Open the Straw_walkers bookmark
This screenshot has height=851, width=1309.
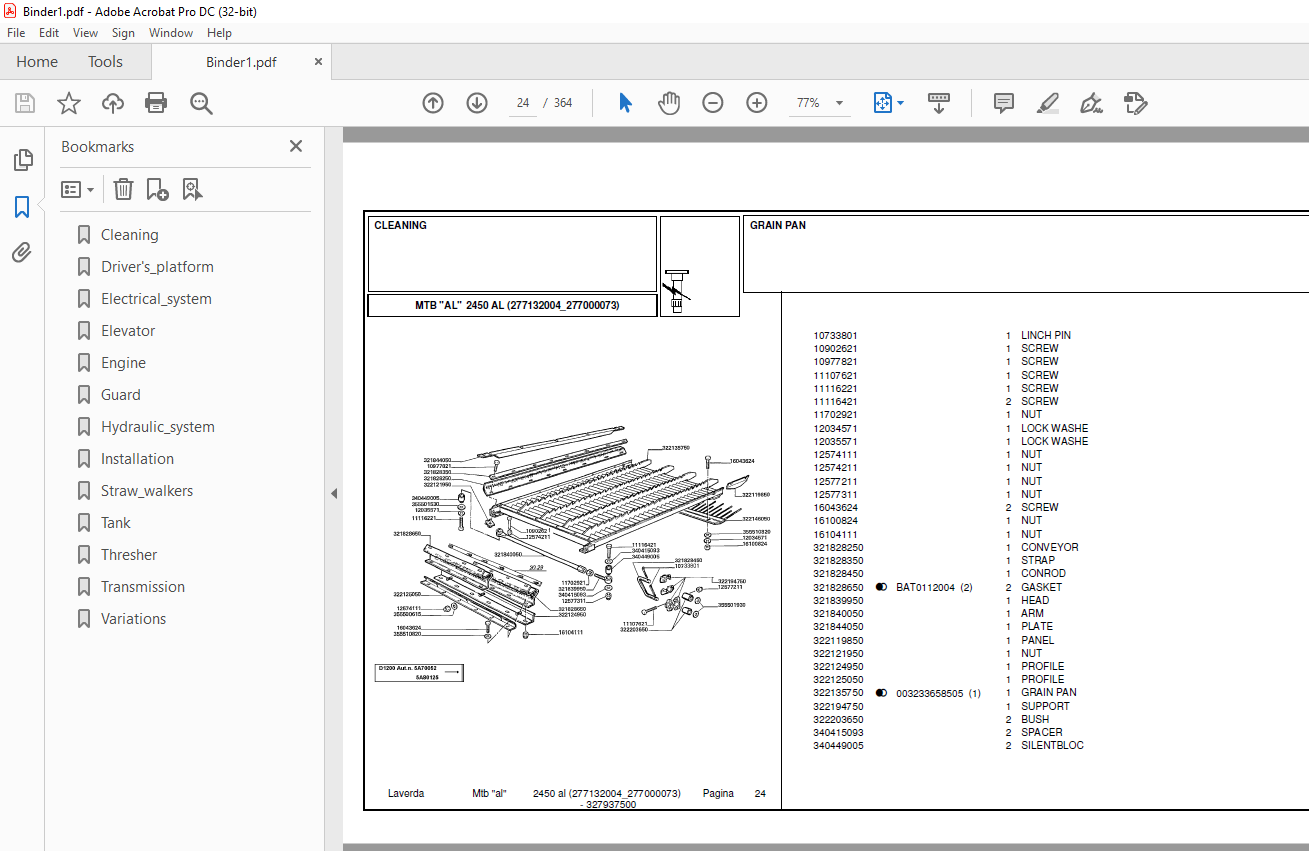point(147,491)
